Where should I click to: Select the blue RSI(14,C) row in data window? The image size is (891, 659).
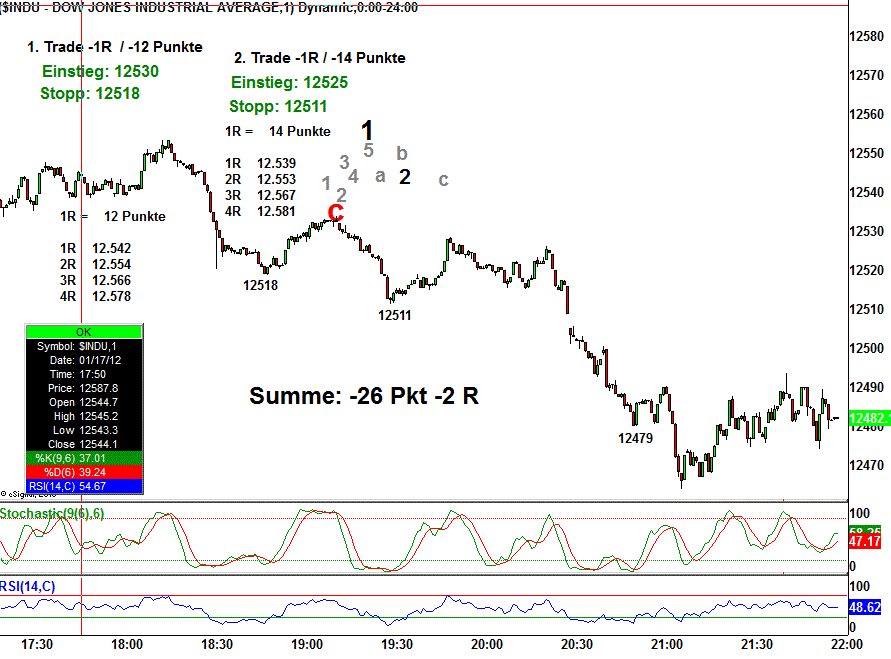click(x=83, y=485)
